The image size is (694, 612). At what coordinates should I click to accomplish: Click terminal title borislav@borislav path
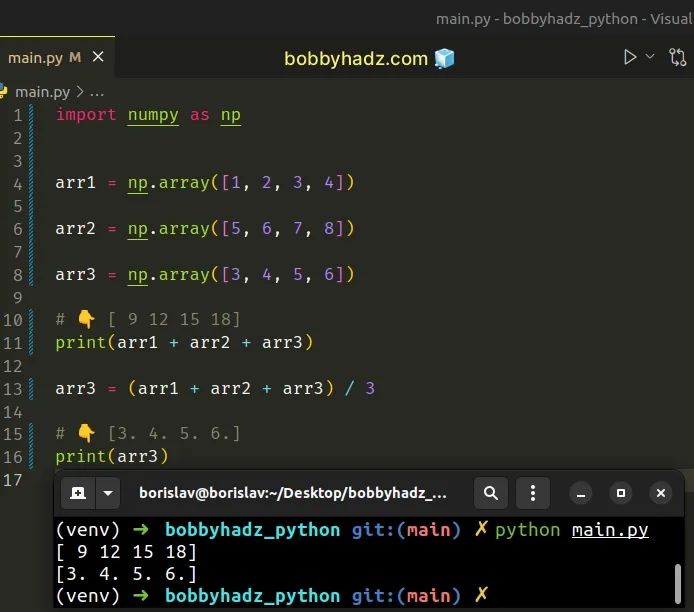point(293,493)
